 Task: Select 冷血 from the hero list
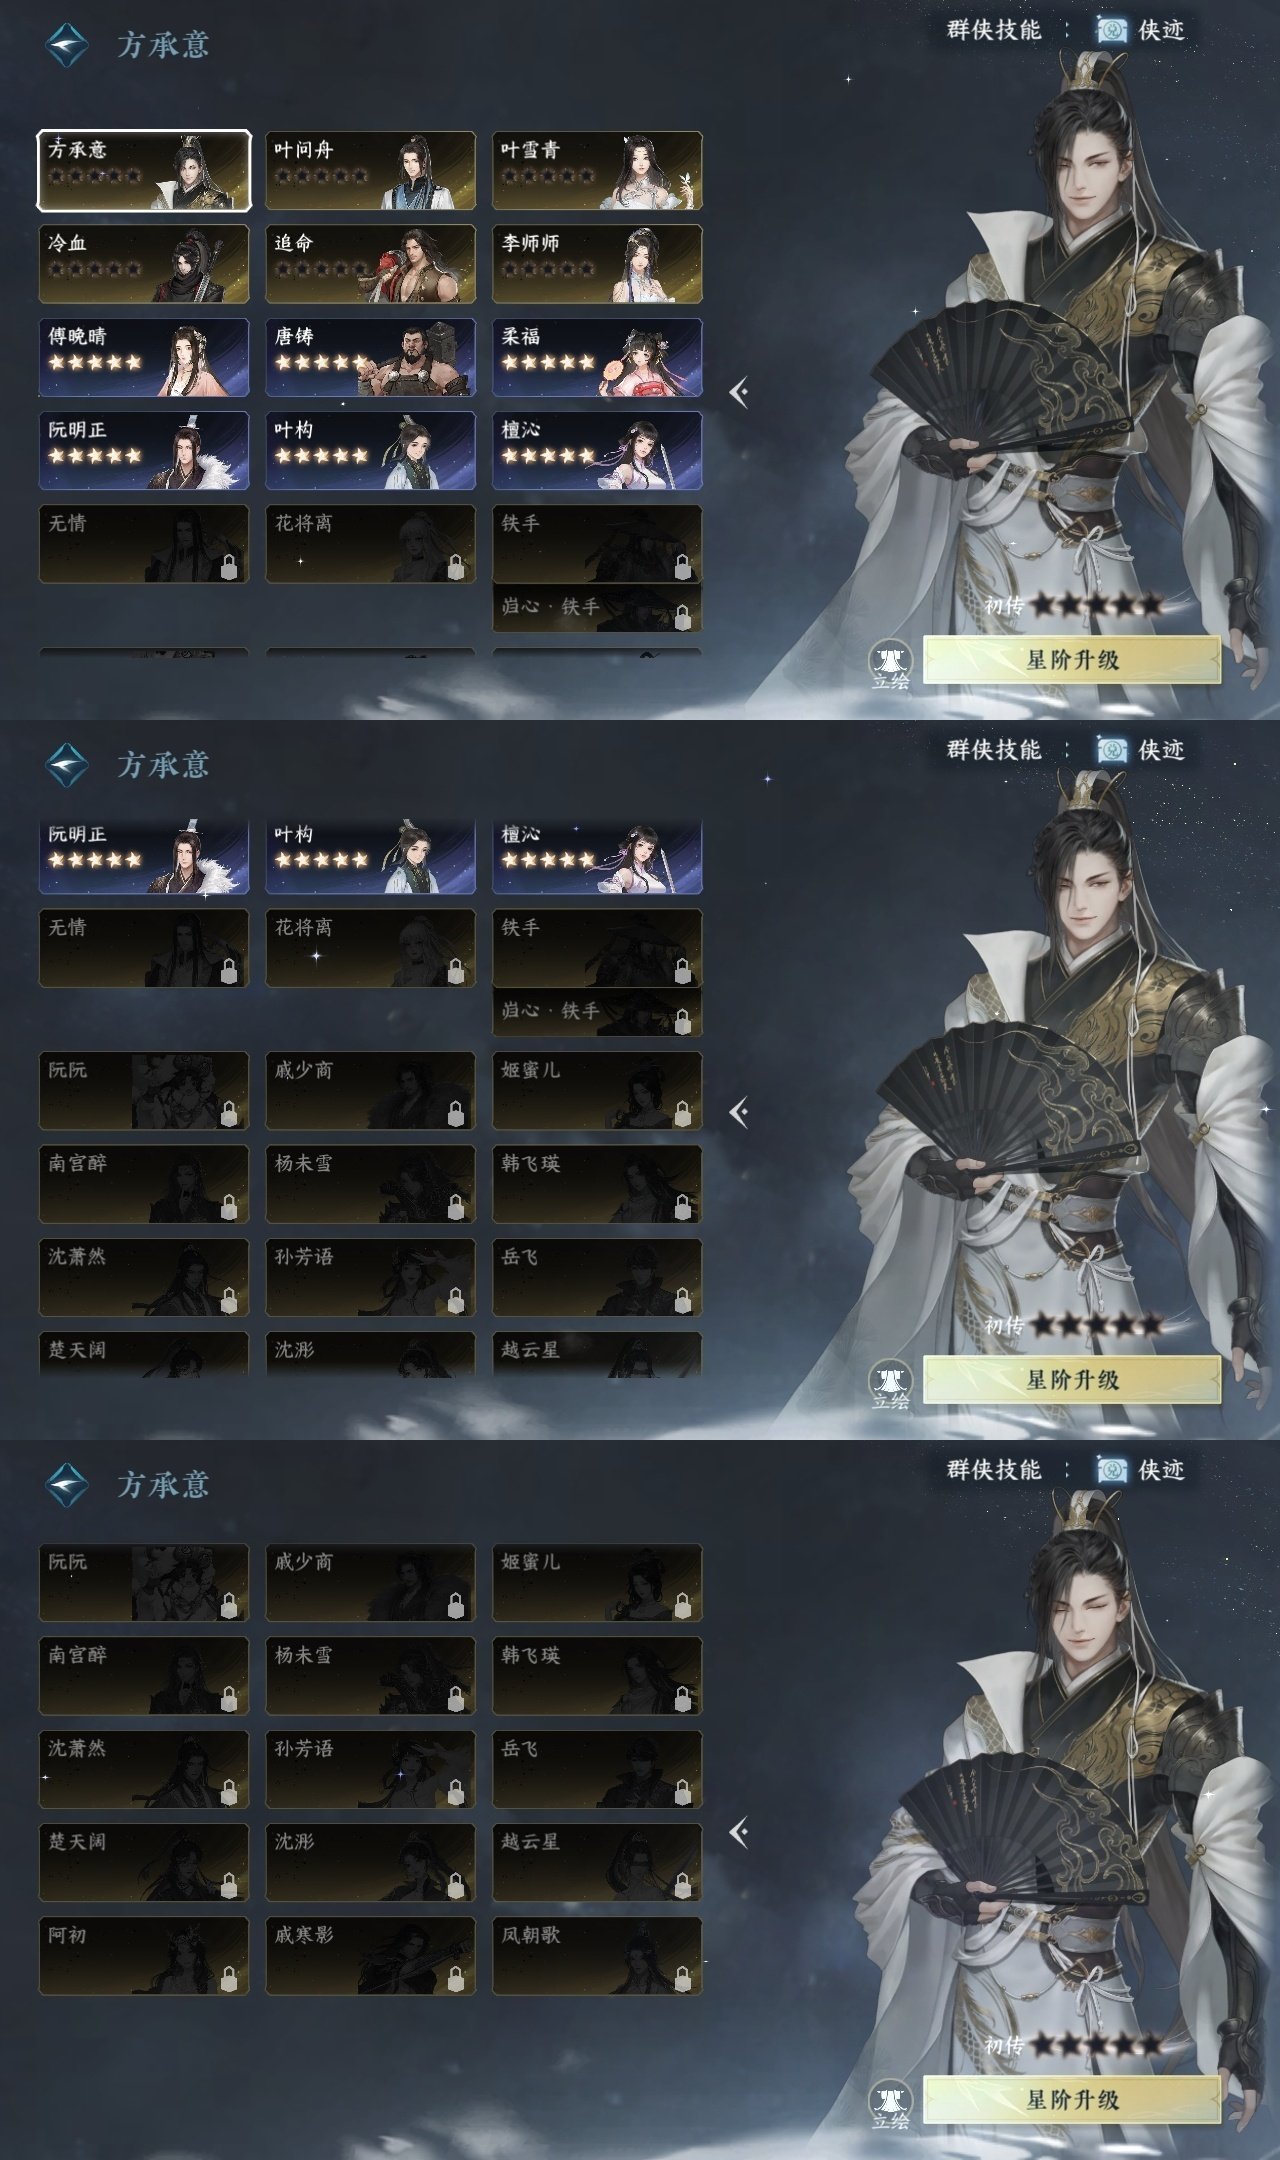[144, 264]
